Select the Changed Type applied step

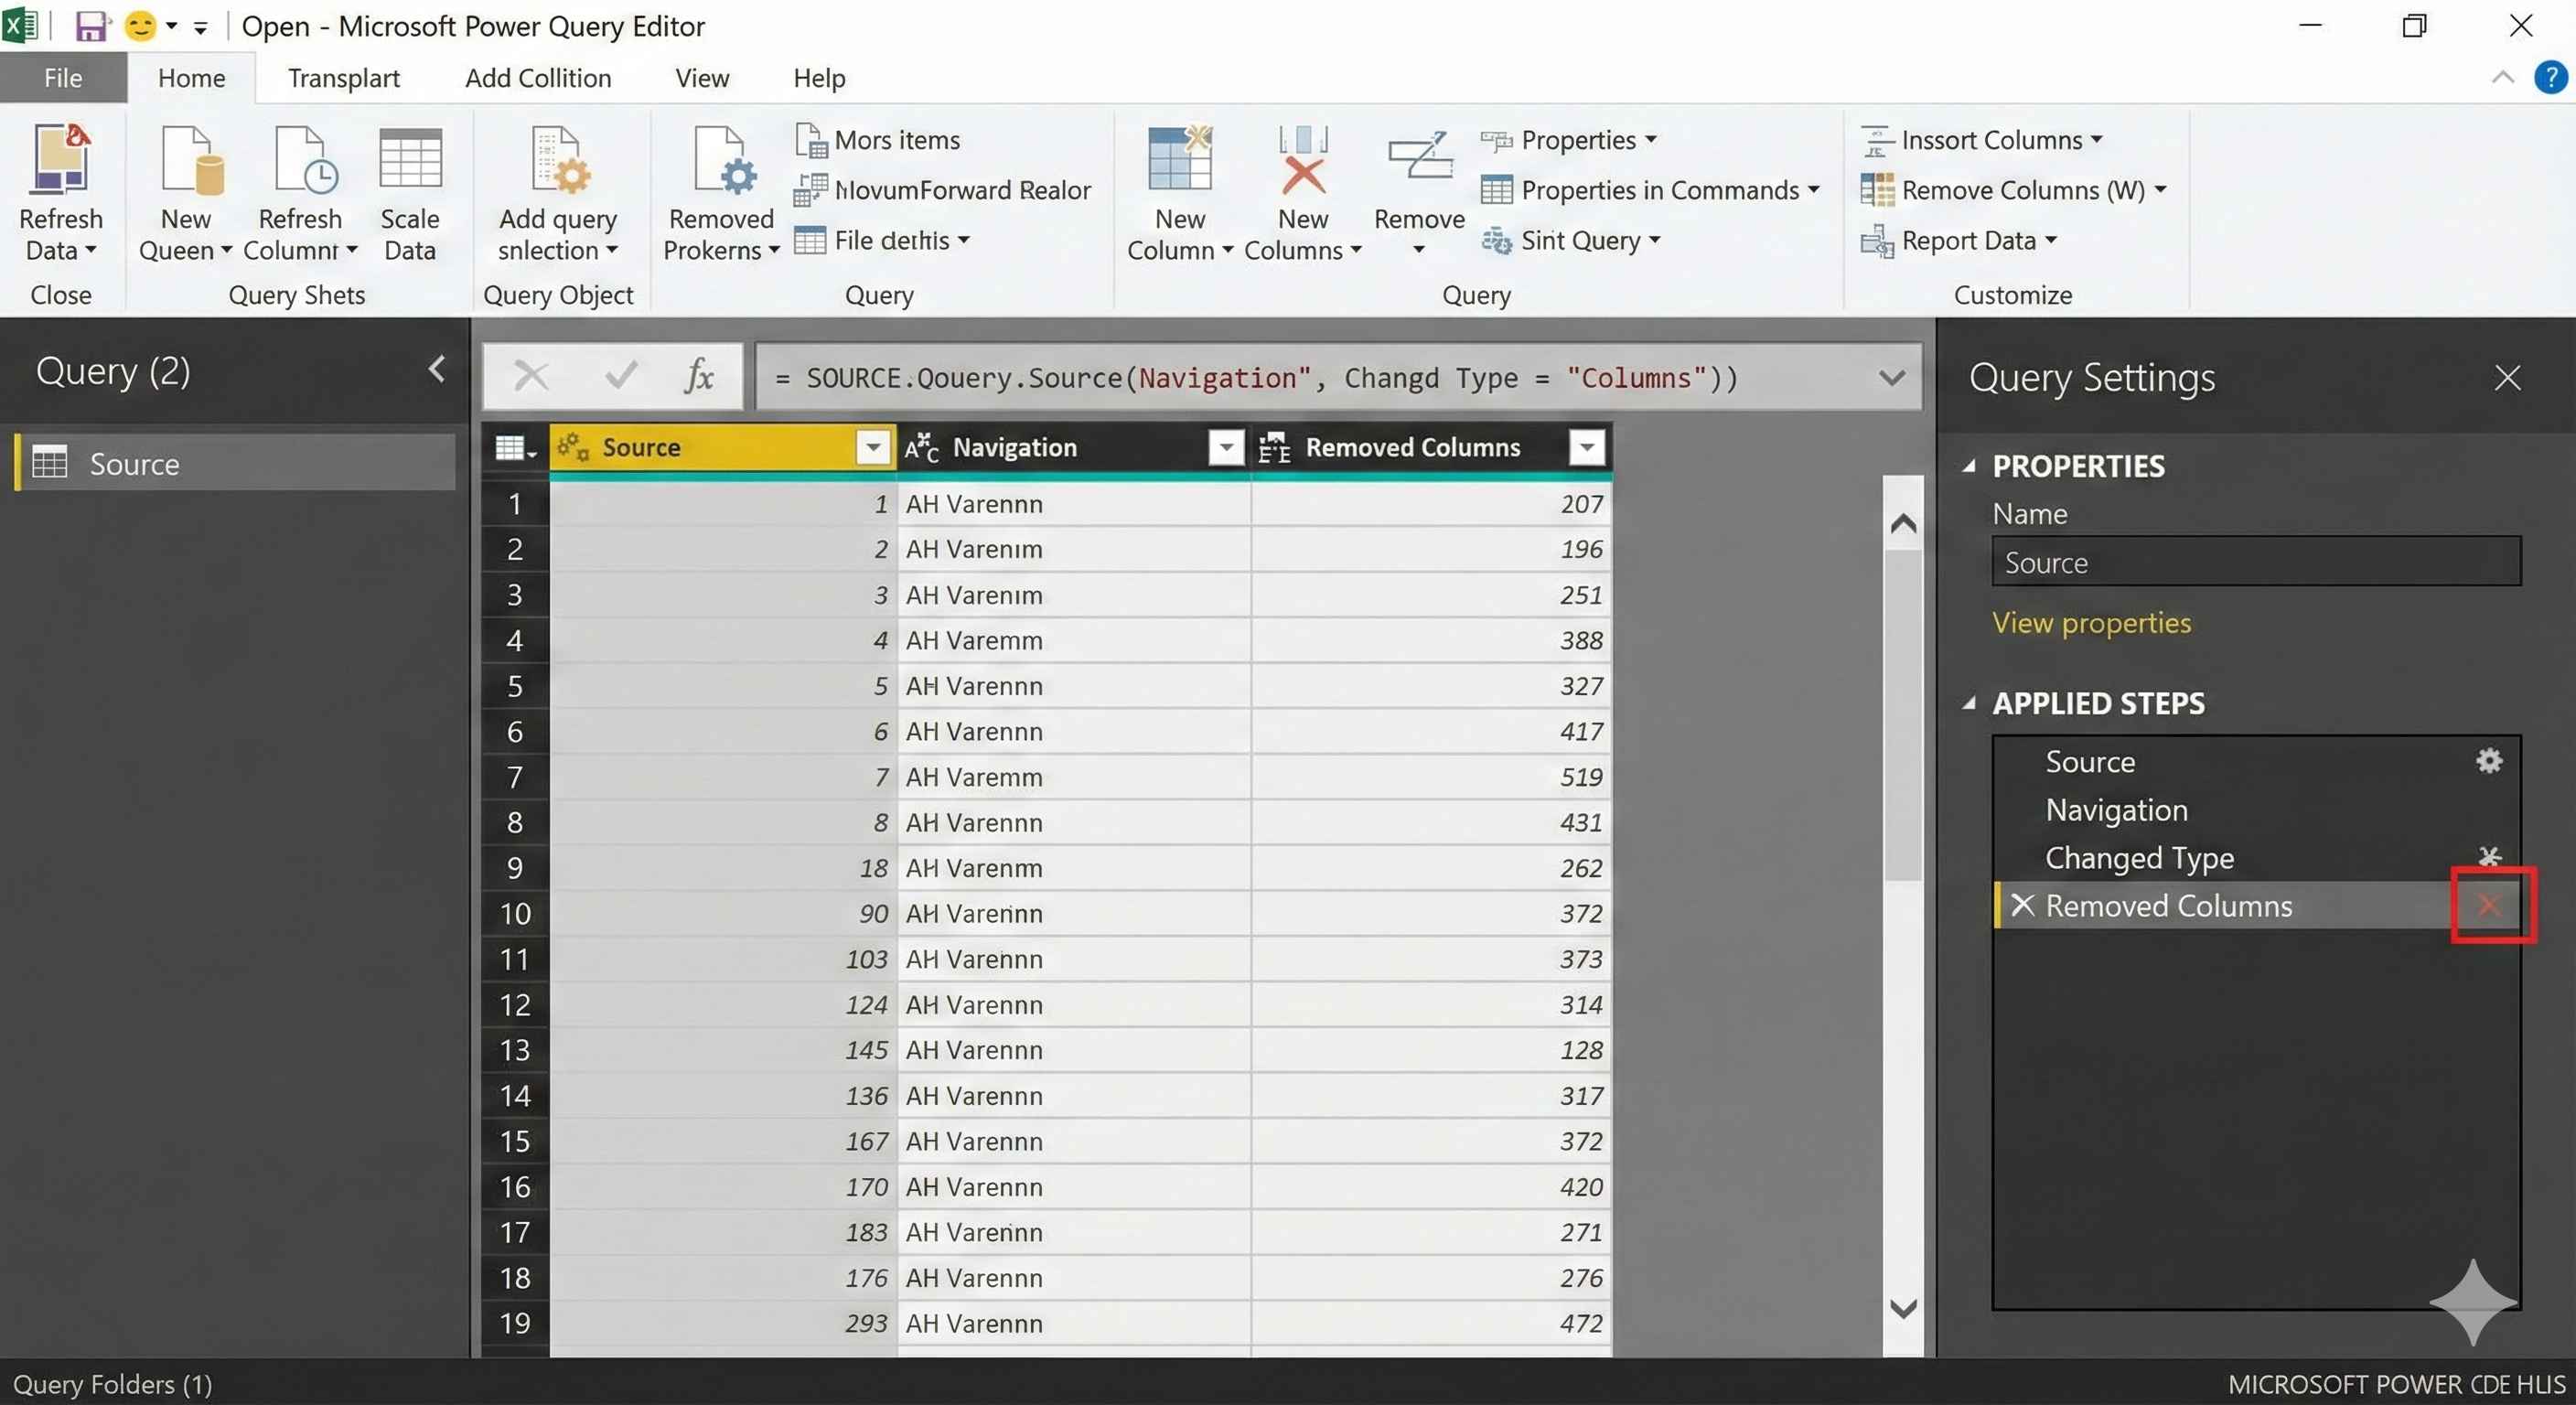(2139, 857)
